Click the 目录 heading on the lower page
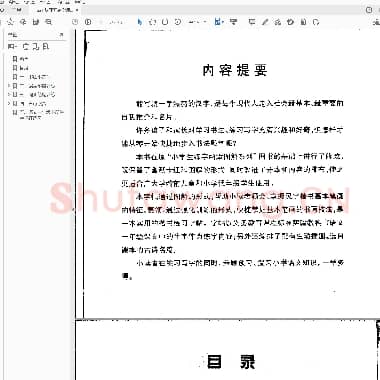The image size is (380, 380). pyautogui.click(x=231, y=362)
